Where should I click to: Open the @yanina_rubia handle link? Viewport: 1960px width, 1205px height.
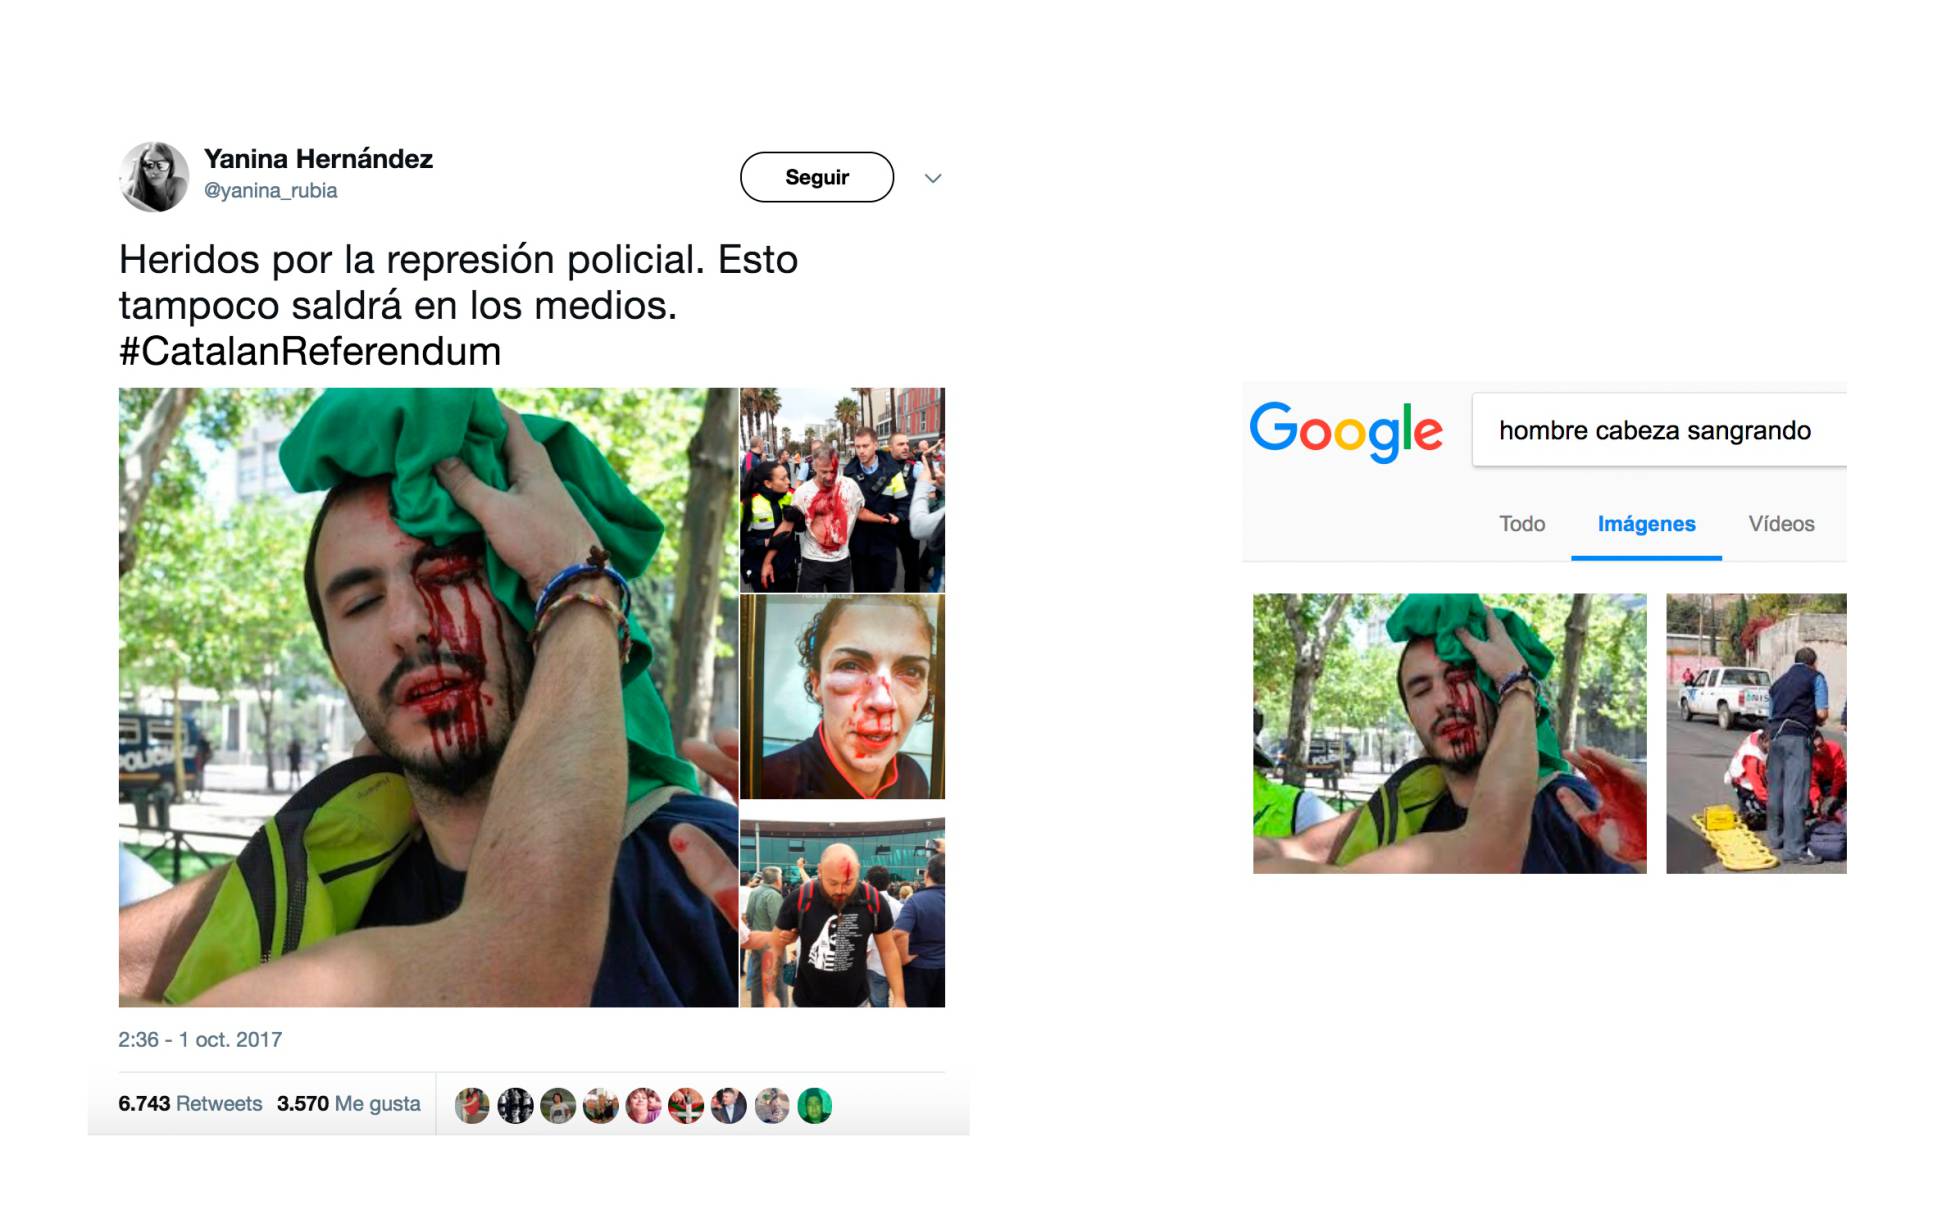270,191
